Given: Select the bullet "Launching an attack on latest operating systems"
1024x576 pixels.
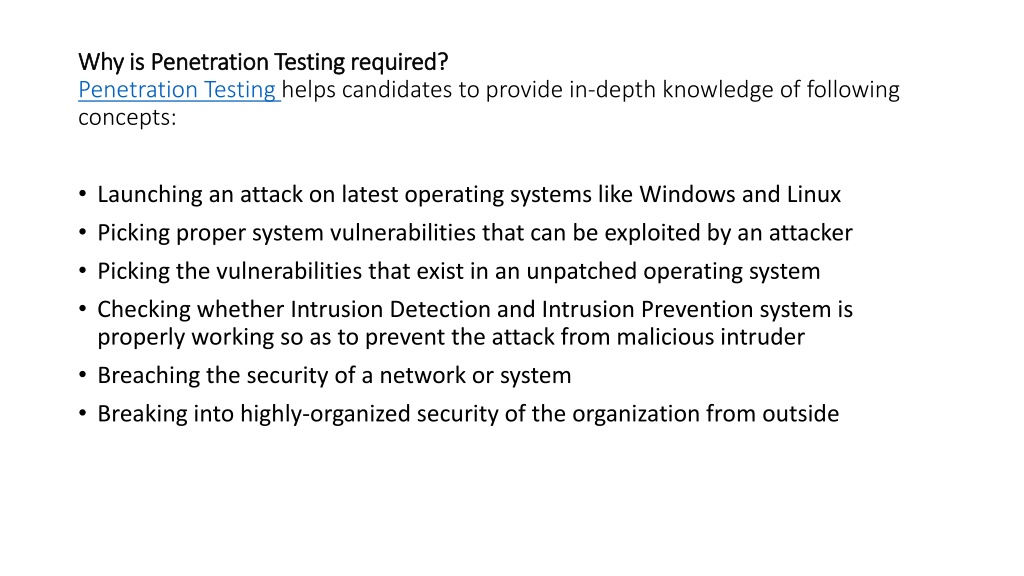Looking at the screenshot, I should pos(469,195).
